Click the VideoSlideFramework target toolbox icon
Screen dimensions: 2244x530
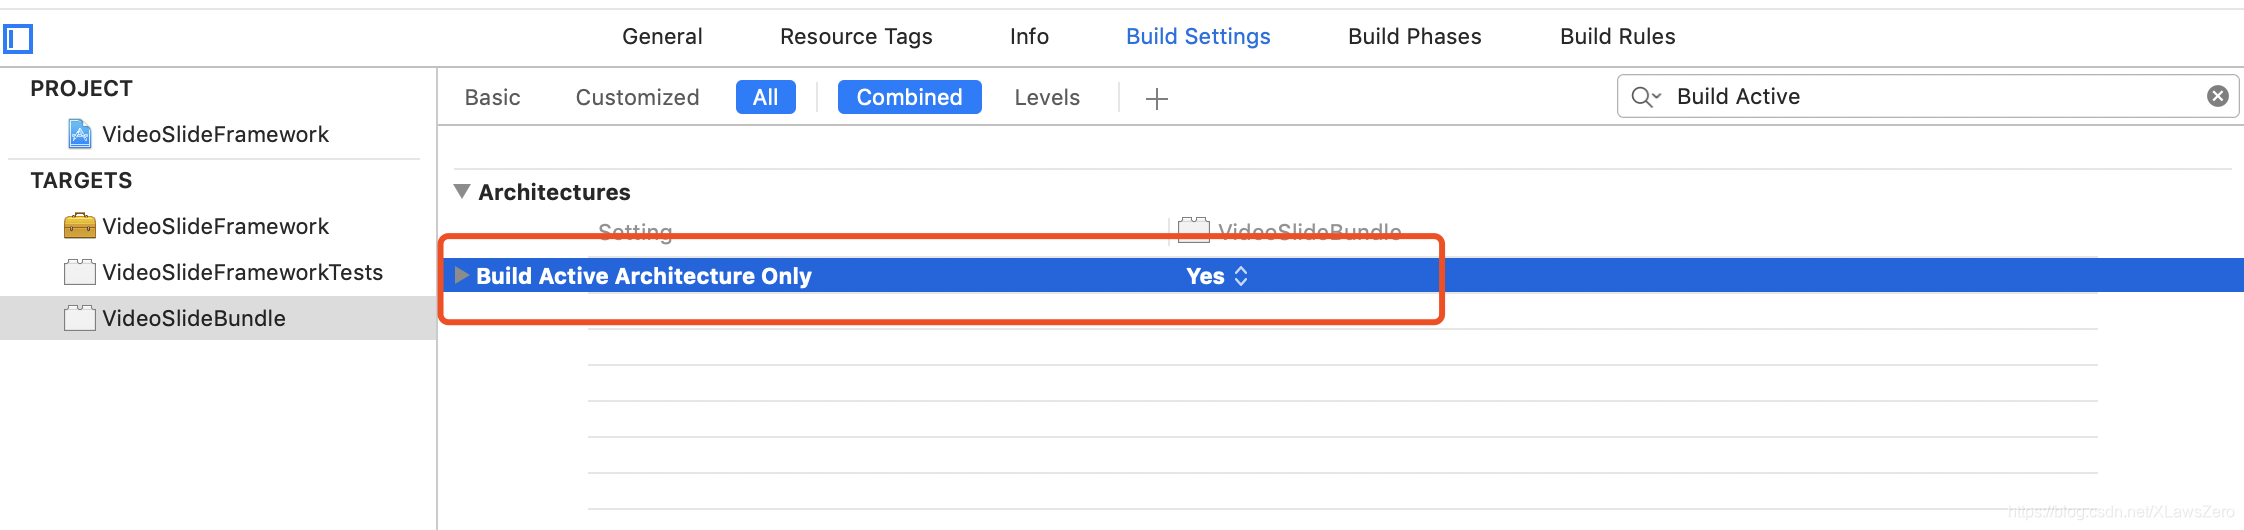click(x=80, y=226)
